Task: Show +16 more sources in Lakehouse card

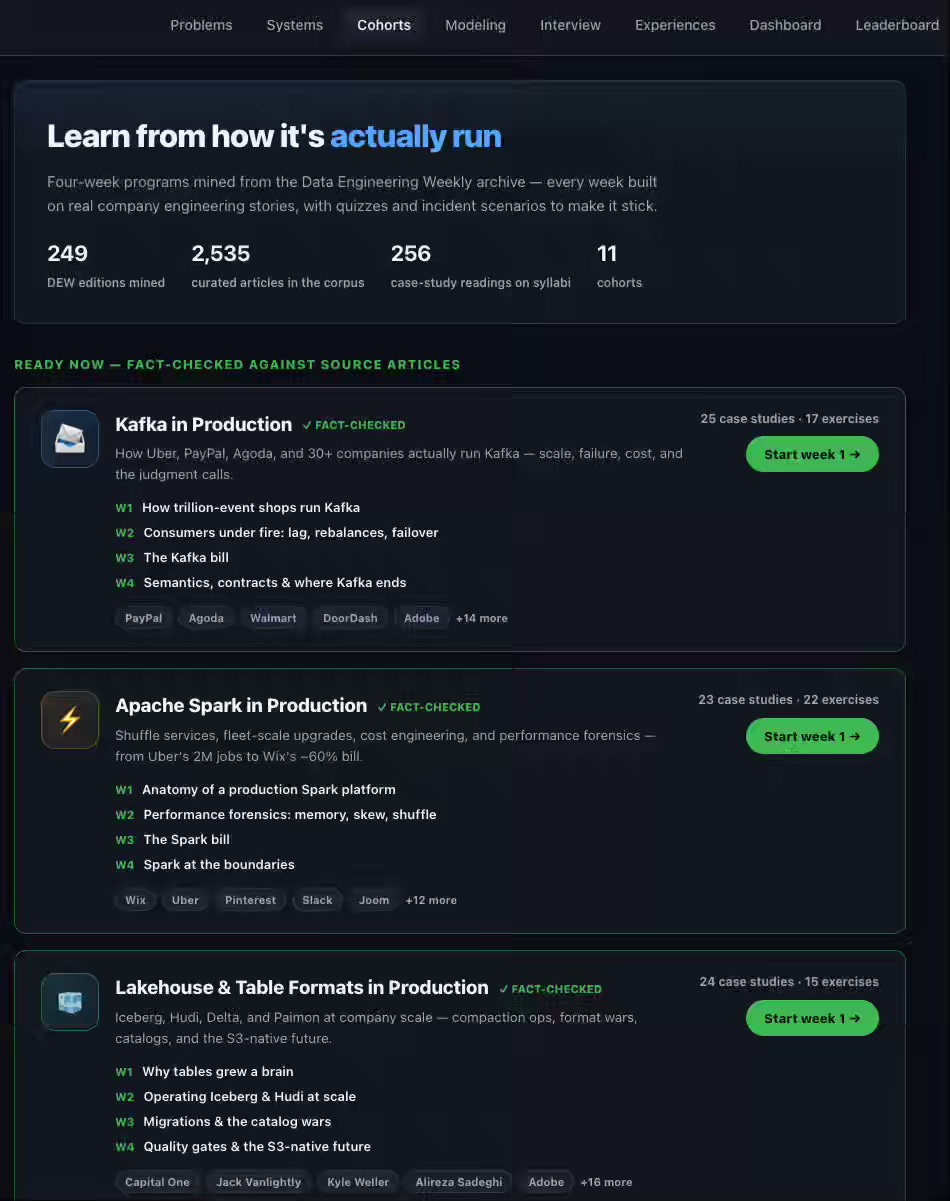Action: click(606, 1182)
